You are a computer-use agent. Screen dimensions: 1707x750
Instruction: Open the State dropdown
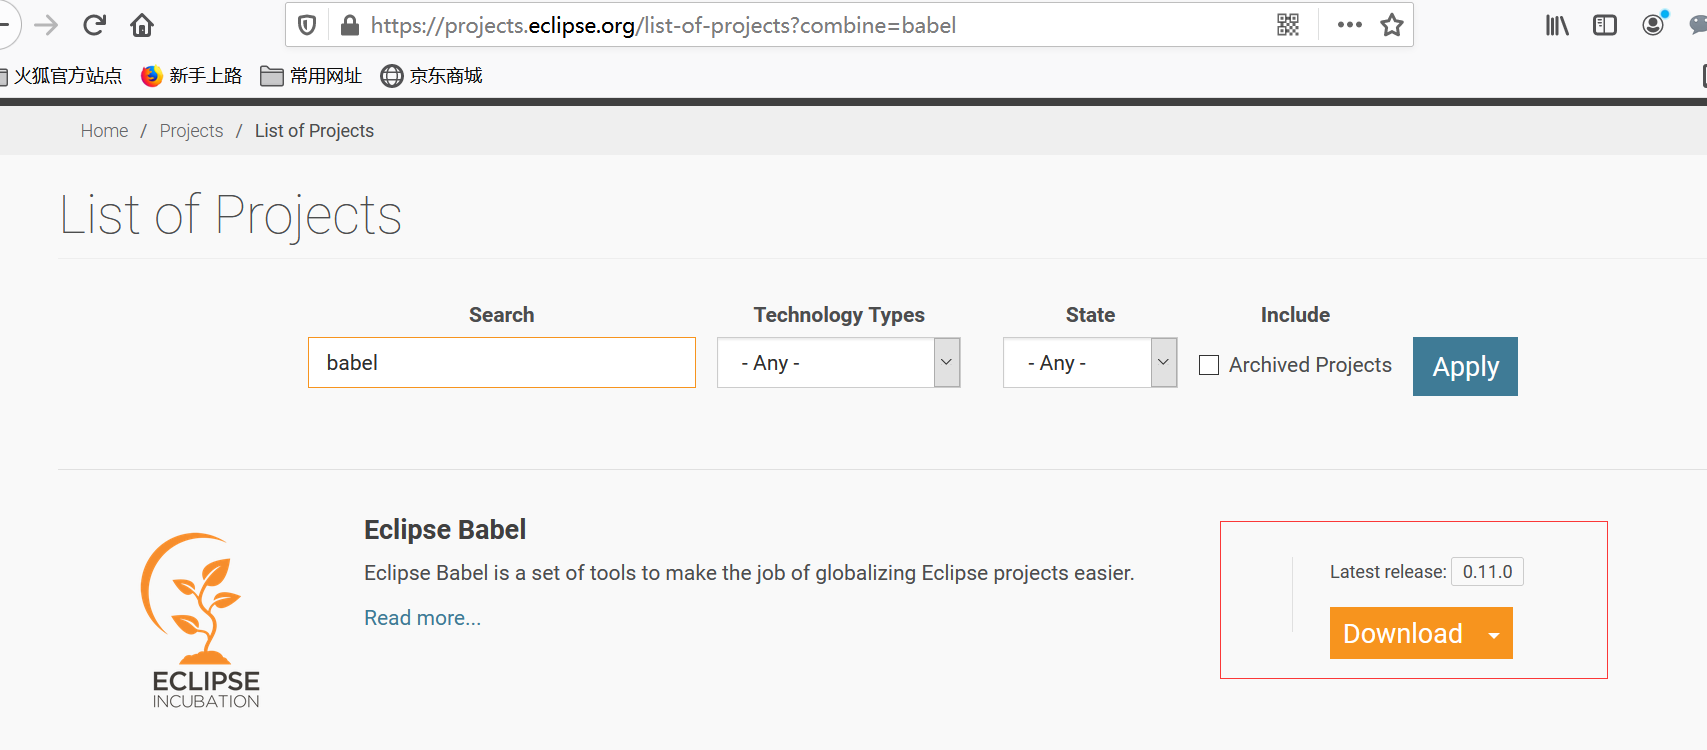coord(1090,363)
